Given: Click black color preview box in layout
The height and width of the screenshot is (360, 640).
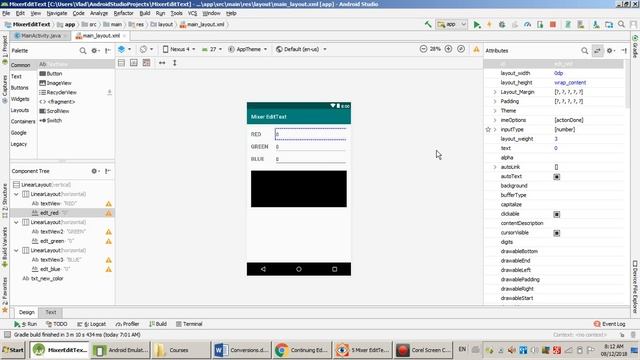Looking at the screenshot, I should (x=299, y=189).
